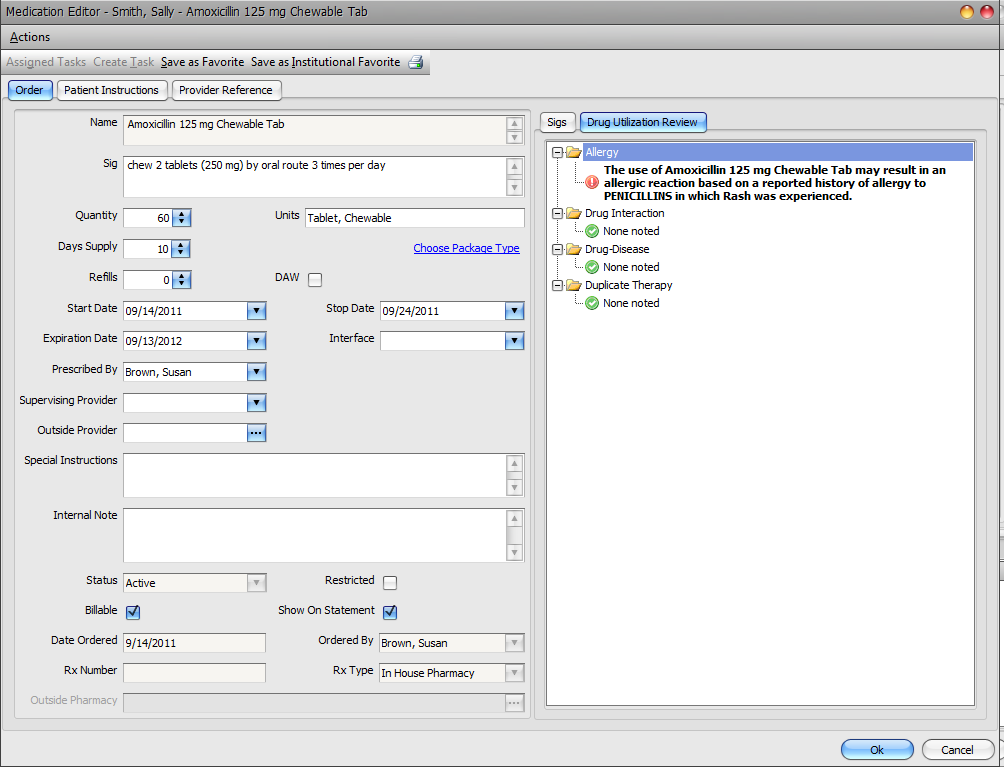Click Assigned Tasks in the toolbar
The height and width of the screenshot is (767, 1004).
tap(46, 62)
